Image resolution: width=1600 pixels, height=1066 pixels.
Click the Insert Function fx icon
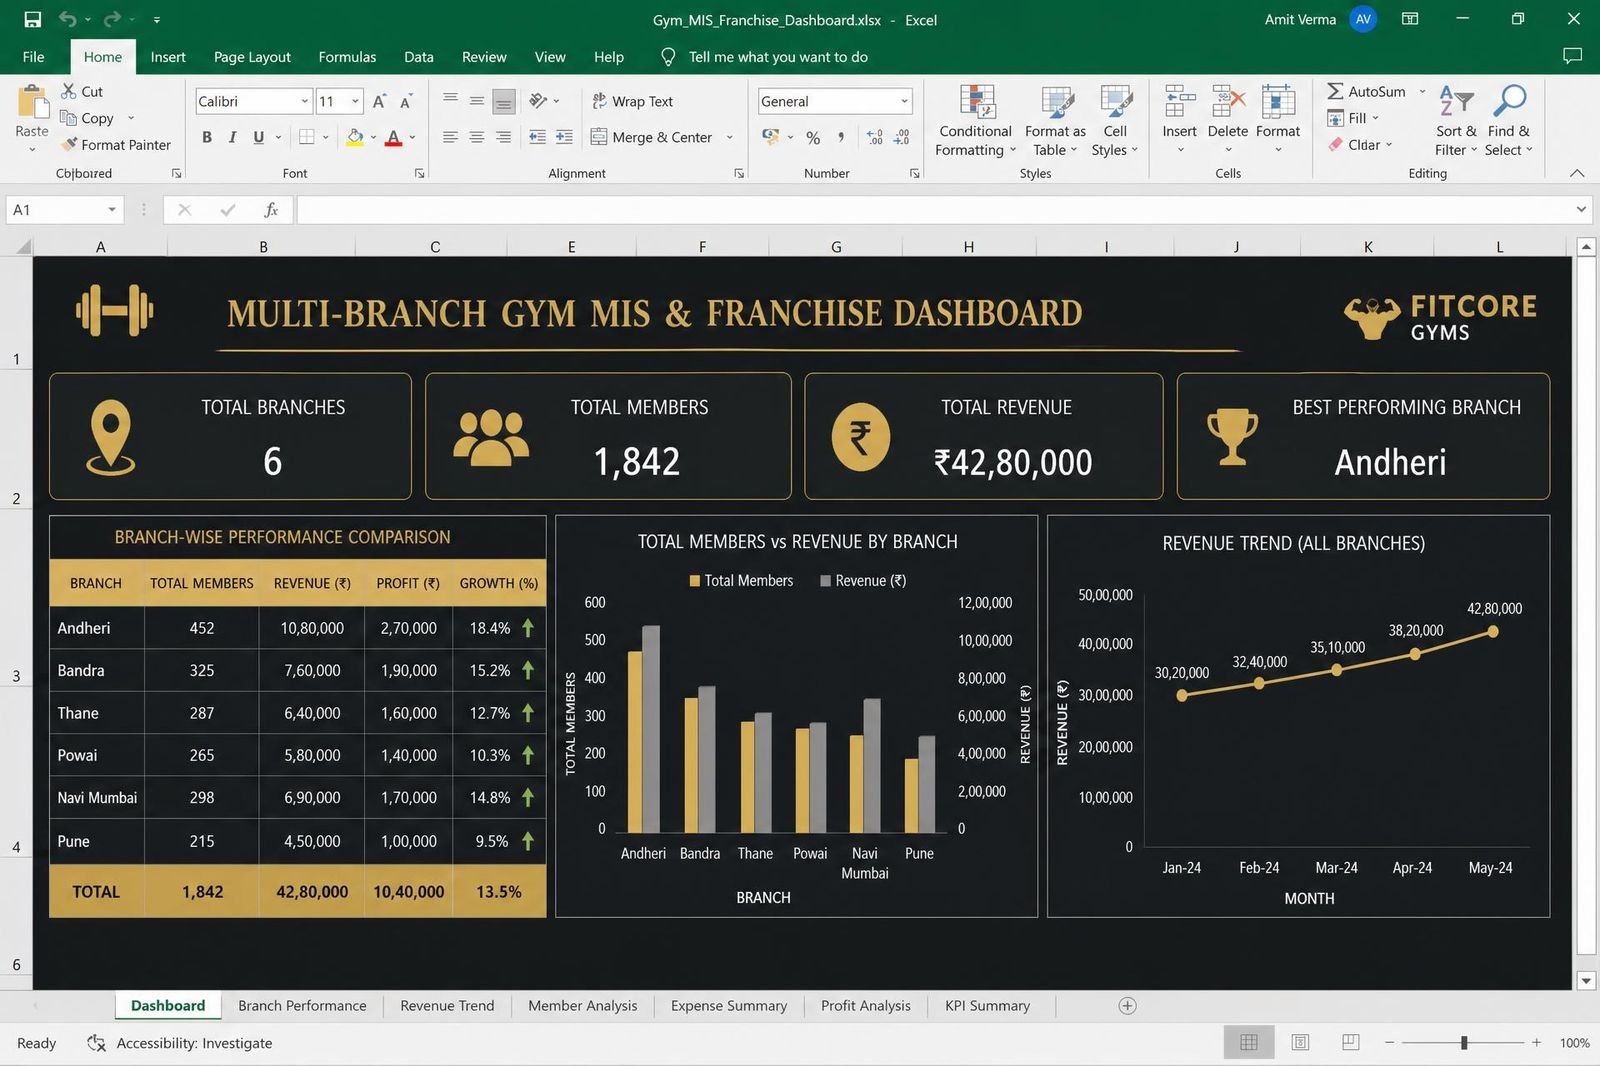271,210
